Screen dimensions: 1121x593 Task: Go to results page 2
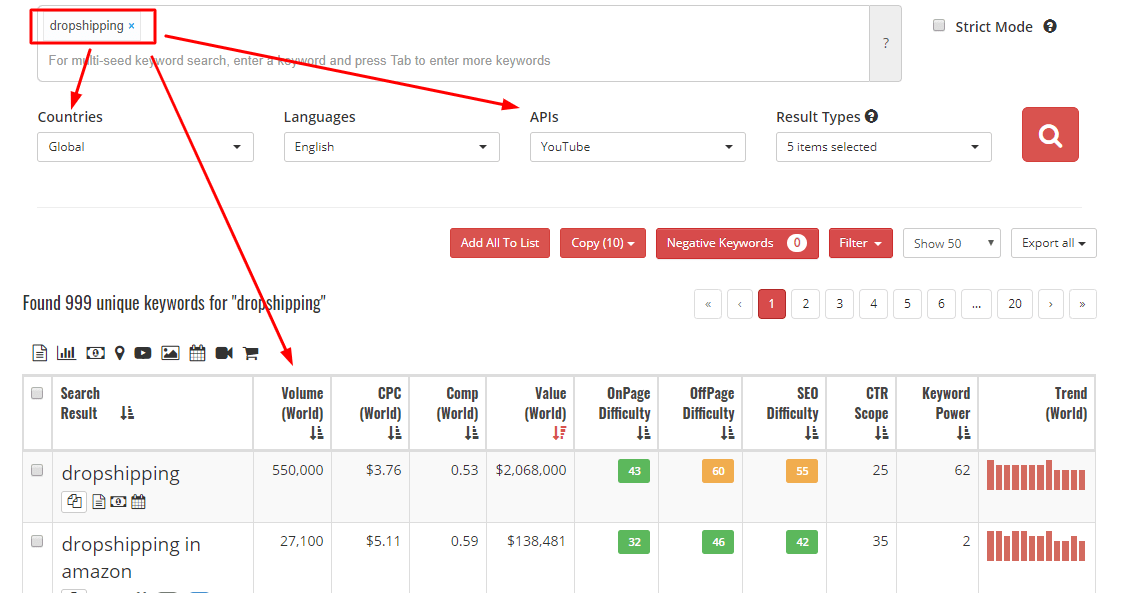805,304
